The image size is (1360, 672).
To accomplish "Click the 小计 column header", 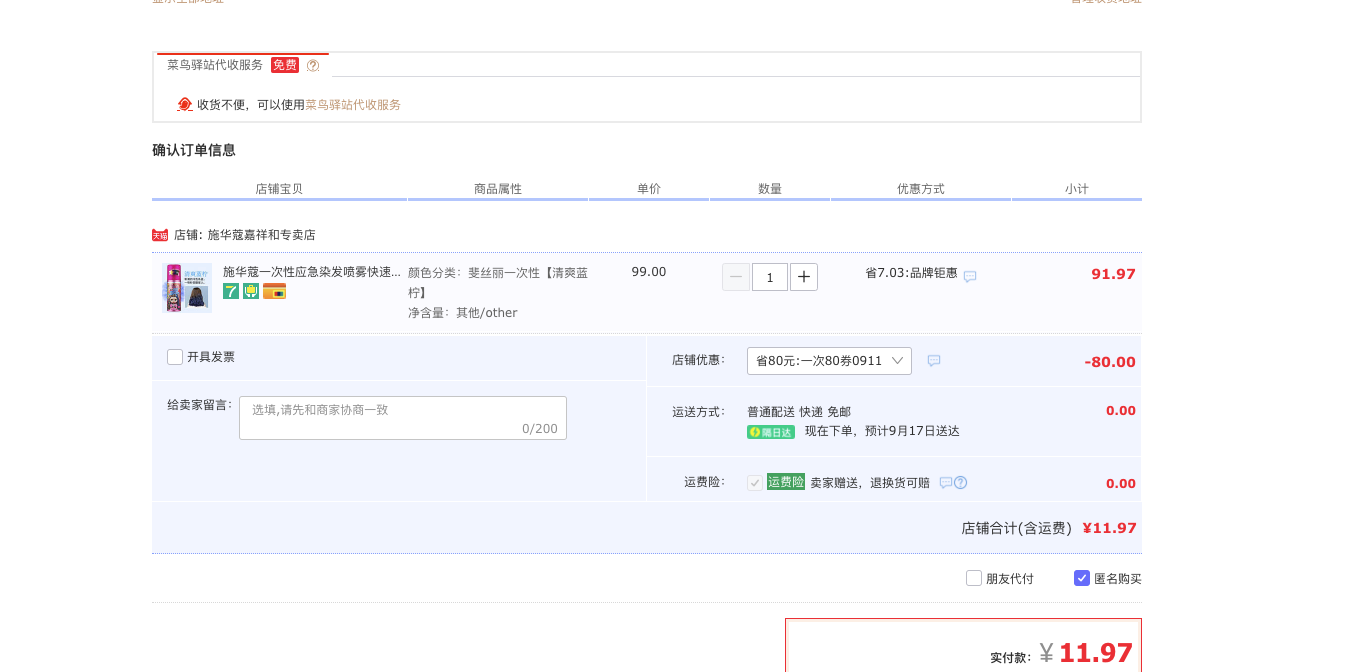I will (1077, 189).
